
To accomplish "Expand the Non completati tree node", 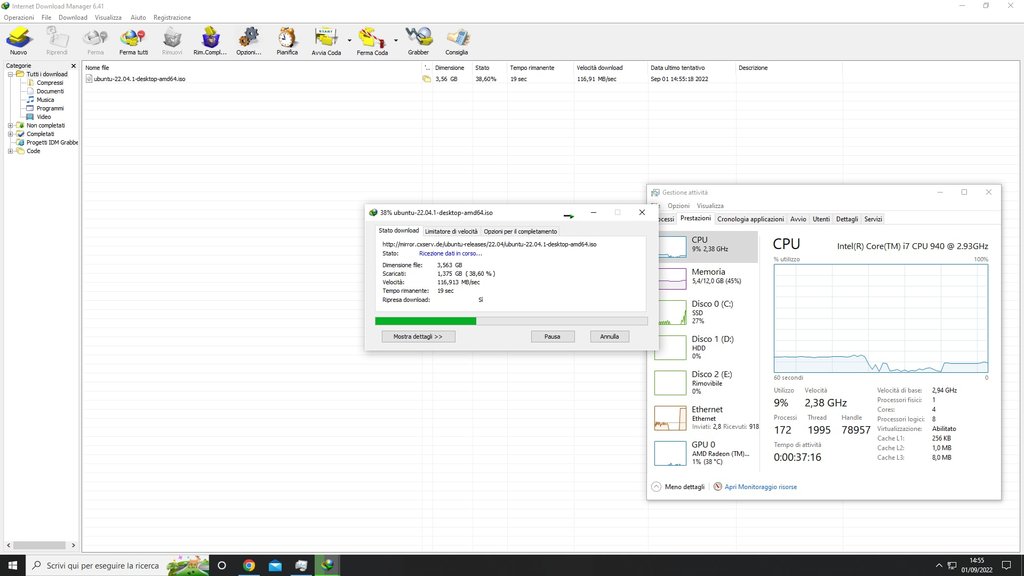I will pyautogui.click(x=10, y=125).
